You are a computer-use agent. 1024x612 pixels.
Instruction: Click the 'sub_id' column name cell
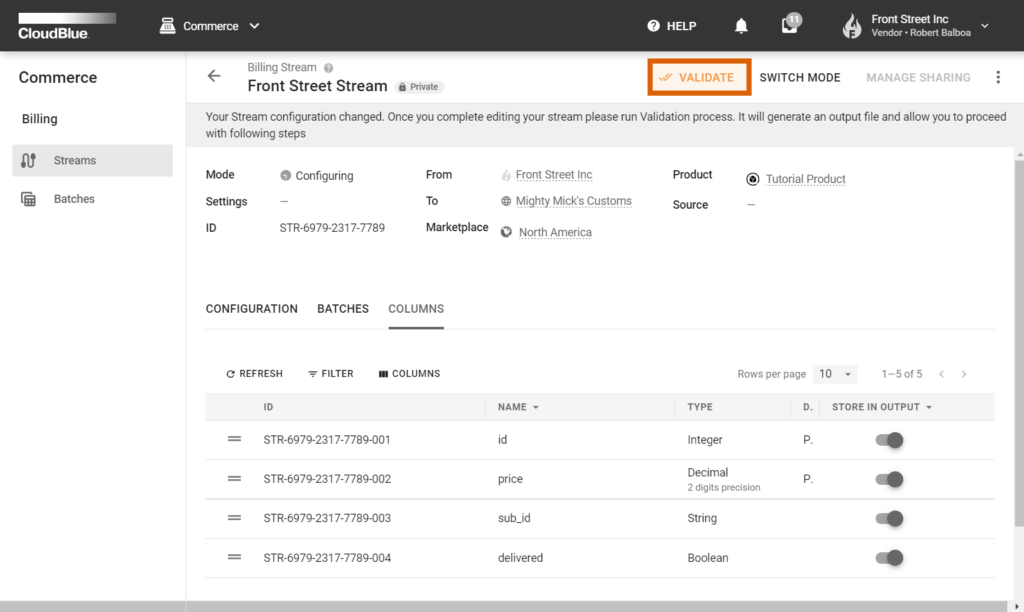514,519
